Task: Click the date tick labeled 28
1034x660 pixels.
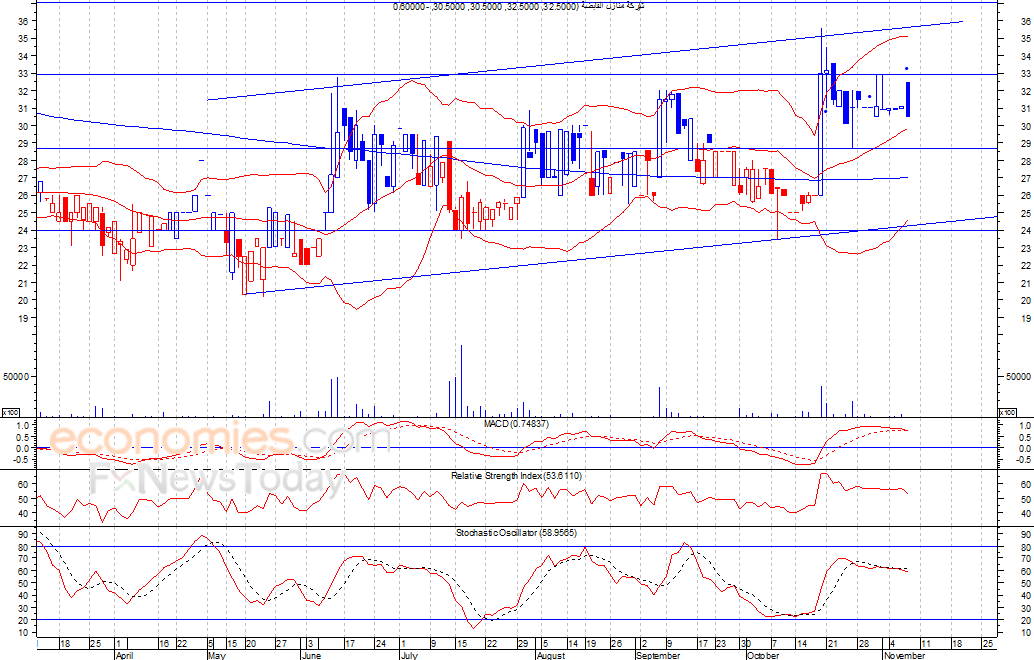Action: point(863,644)
